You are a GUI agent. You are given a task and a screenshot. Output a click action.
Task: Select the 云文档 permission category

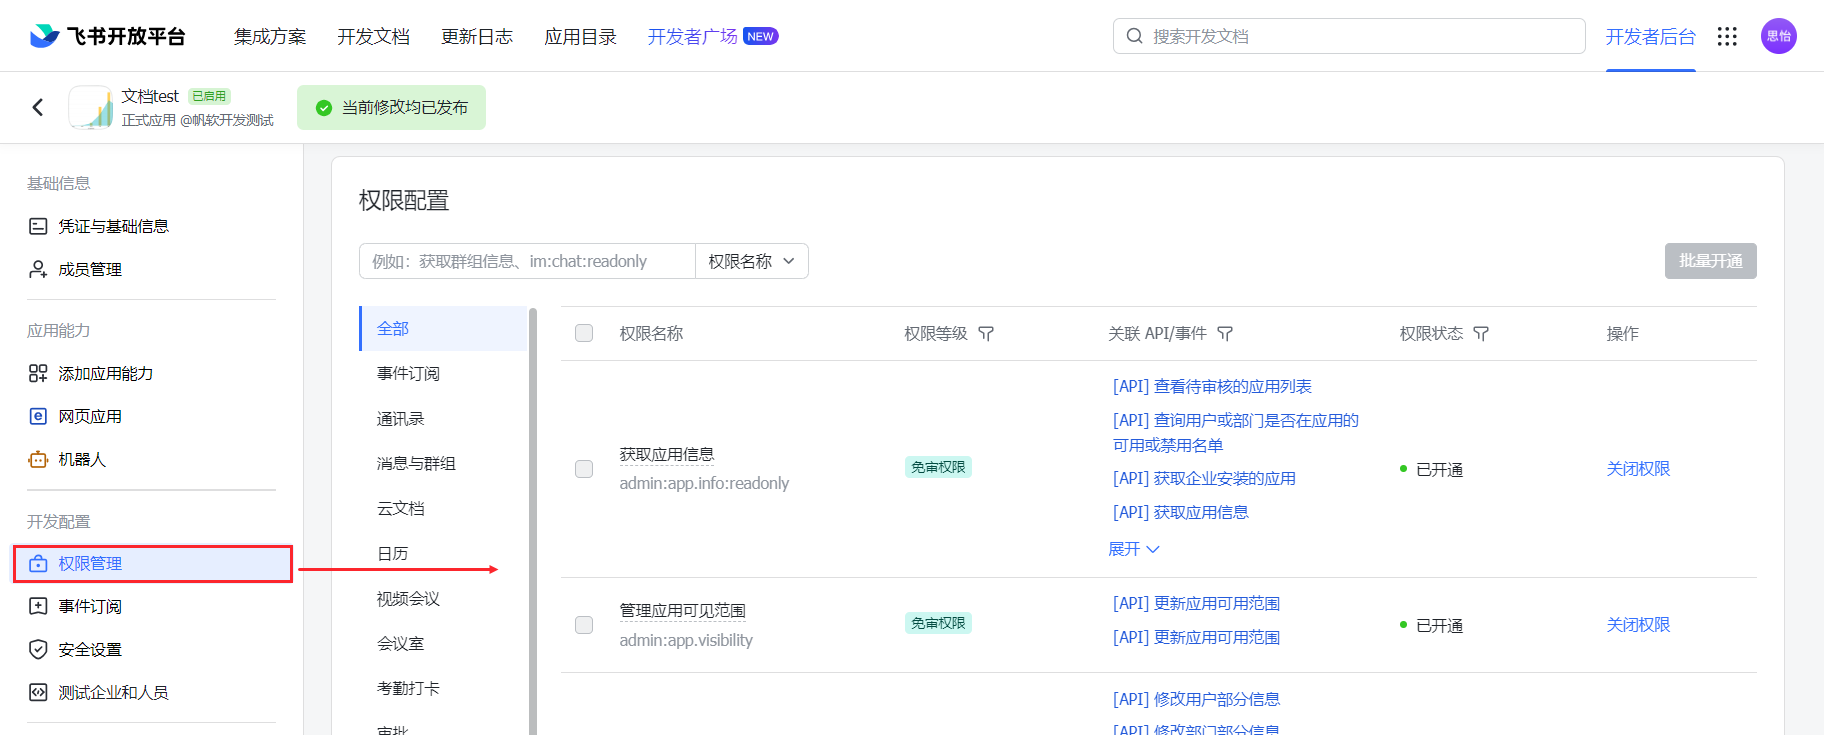[401, 508]
